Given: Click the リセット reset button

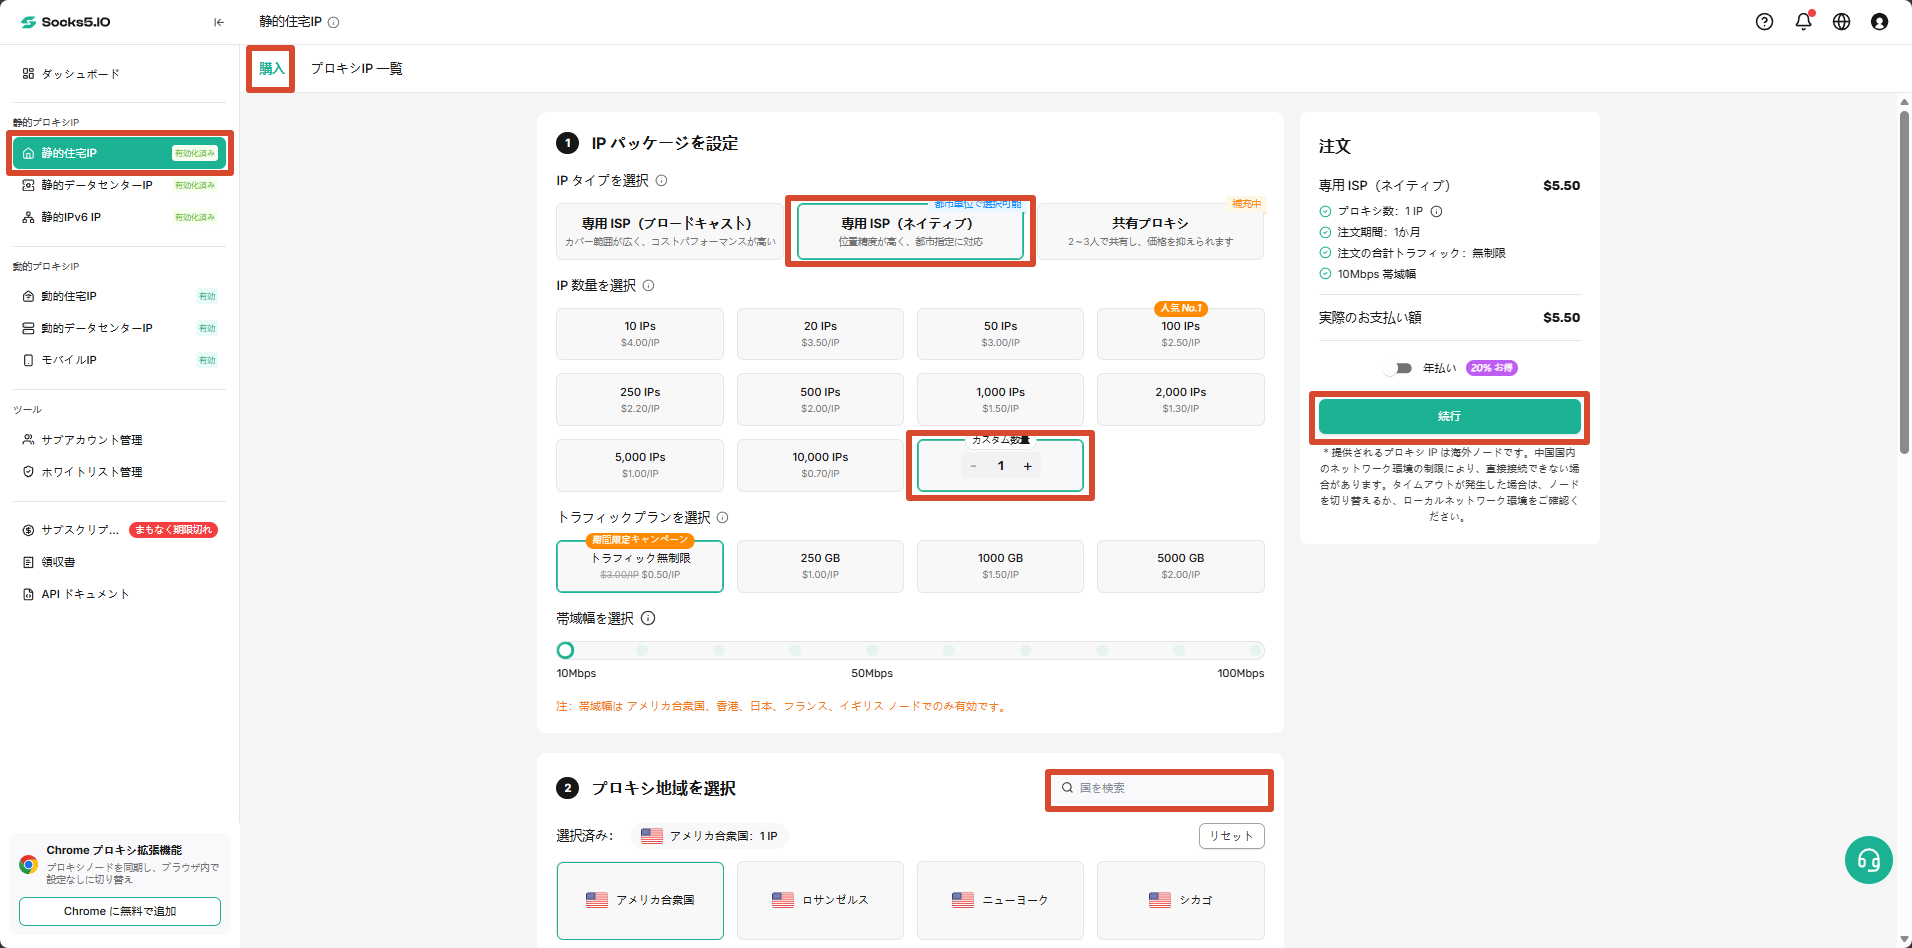Looking at the screenshot, I should (1231, 836).
